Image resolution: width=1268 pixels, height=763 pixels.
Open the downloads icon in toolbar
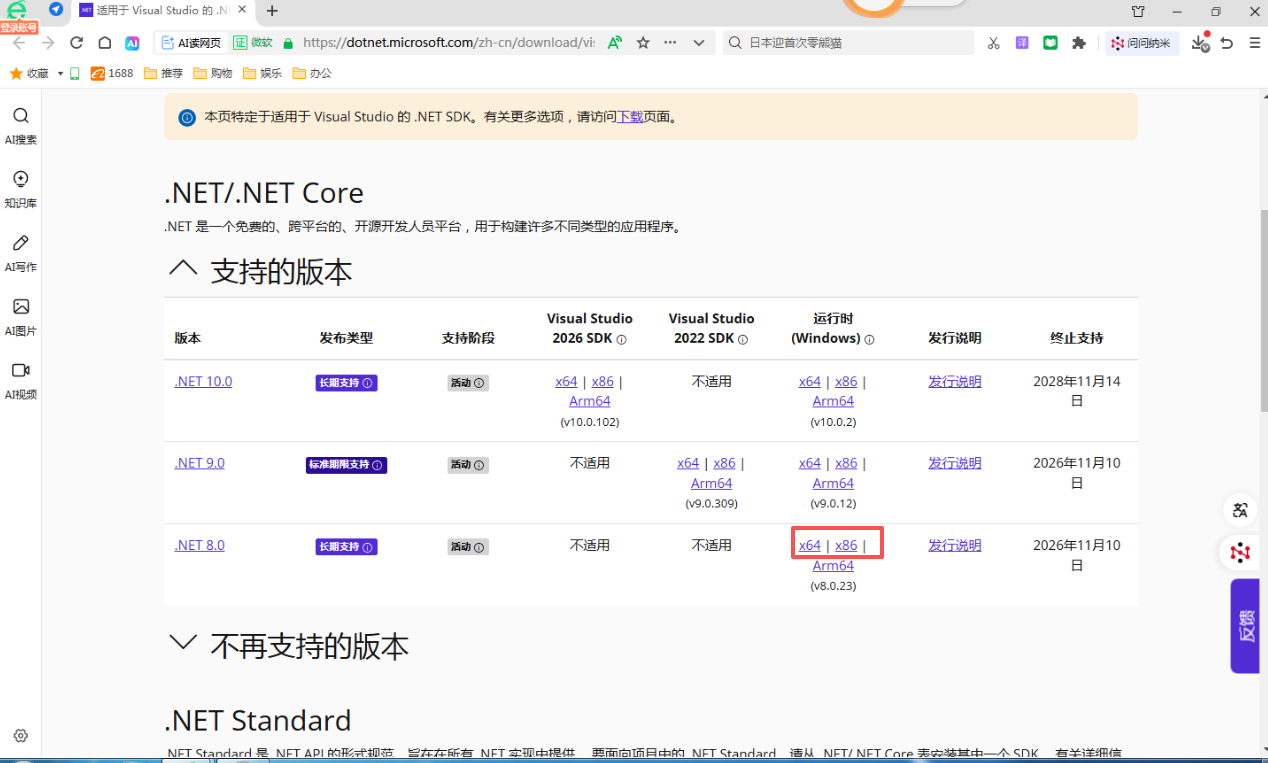pyautogui.click(x=1199, y=43)
